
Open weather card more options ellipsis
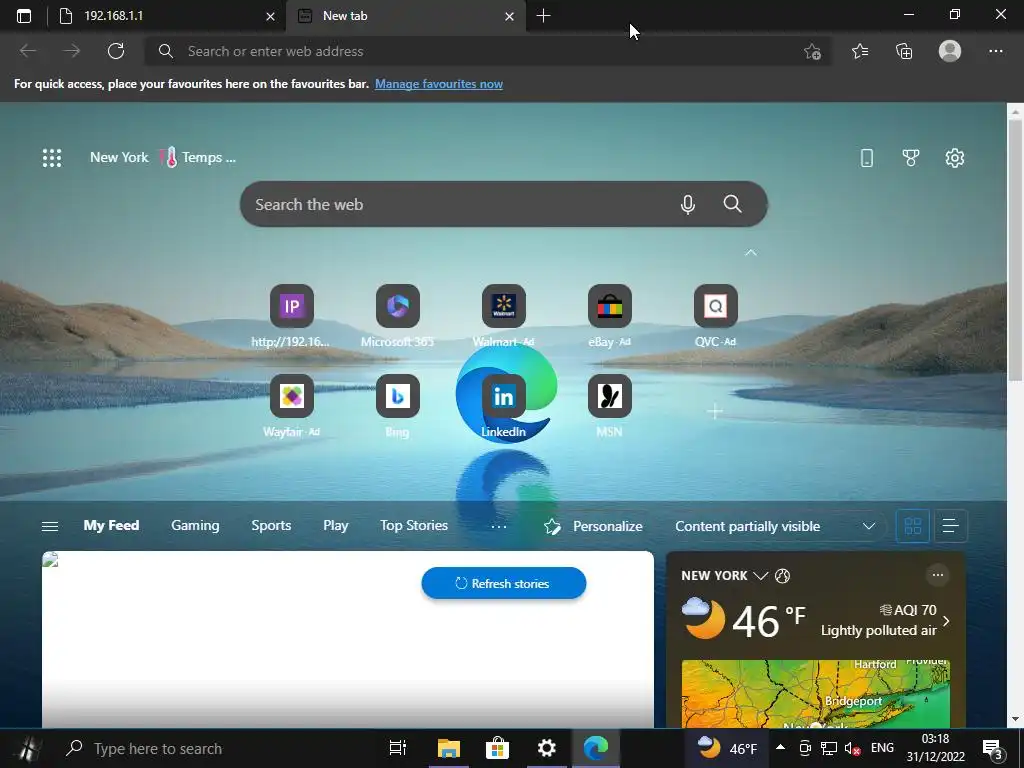tap(937, 575)
